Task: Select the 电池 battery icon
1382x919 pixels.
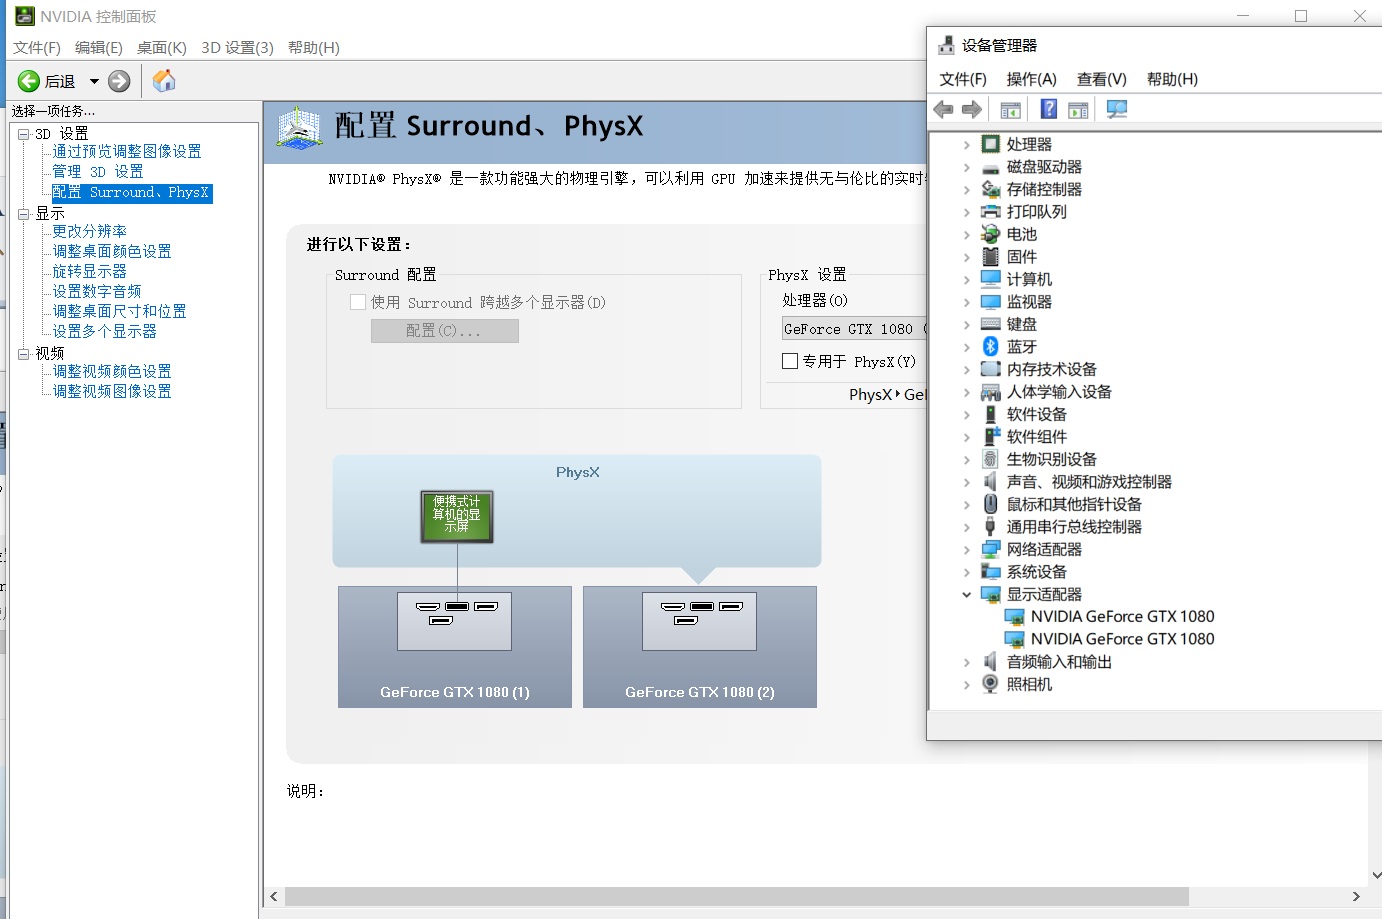Action: (x=990, y=234)
